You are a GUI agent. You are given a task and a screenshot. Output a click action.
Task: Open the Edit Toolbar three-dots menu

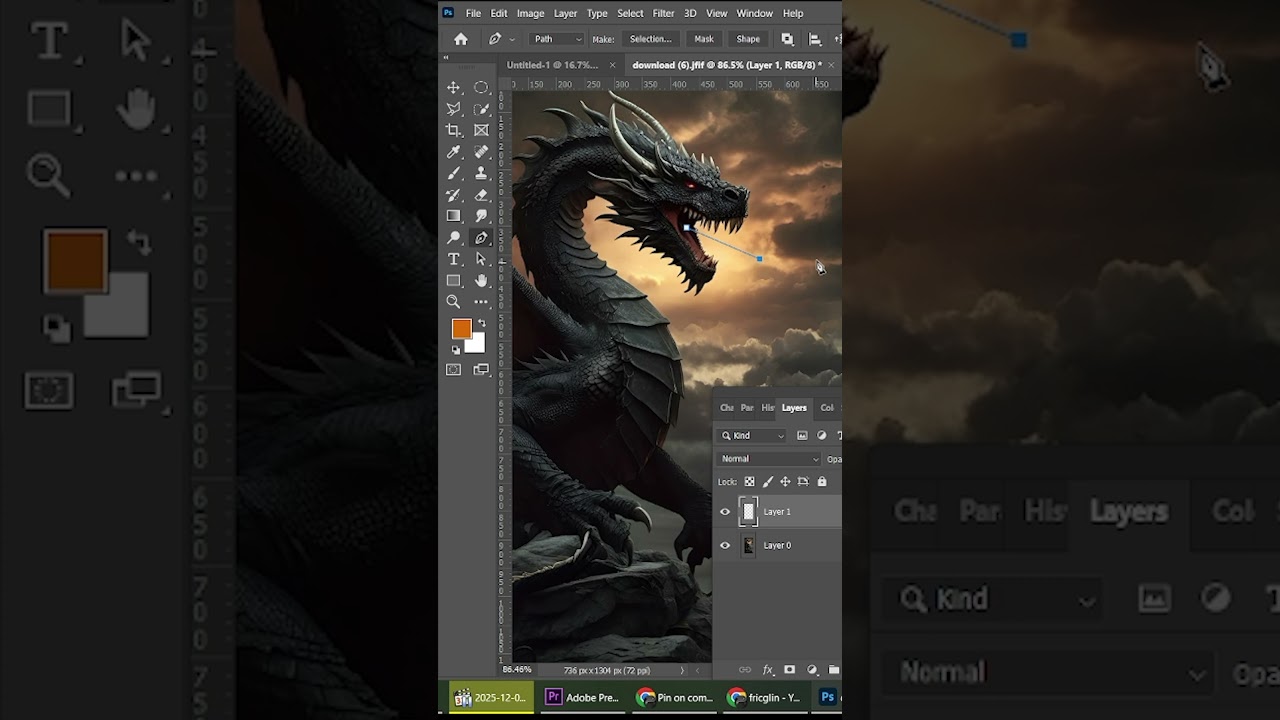[481, 302]
